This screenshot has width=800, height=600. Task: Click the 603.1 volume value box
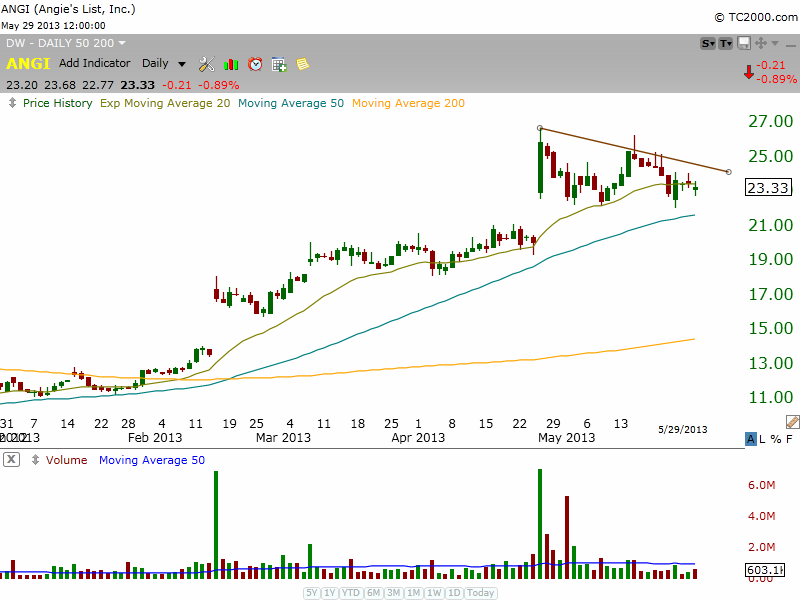[765, 569]
